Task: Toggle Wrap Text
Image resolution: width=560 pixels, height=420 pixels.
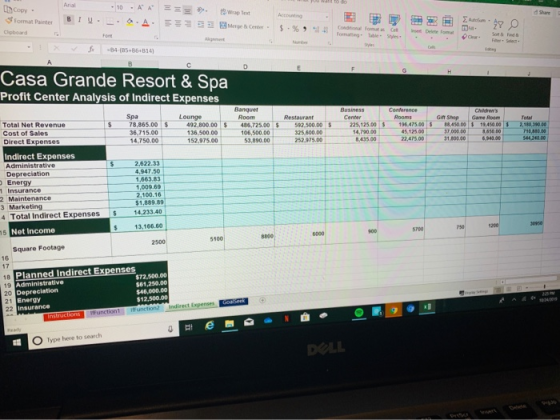Action: pos(235,12)
